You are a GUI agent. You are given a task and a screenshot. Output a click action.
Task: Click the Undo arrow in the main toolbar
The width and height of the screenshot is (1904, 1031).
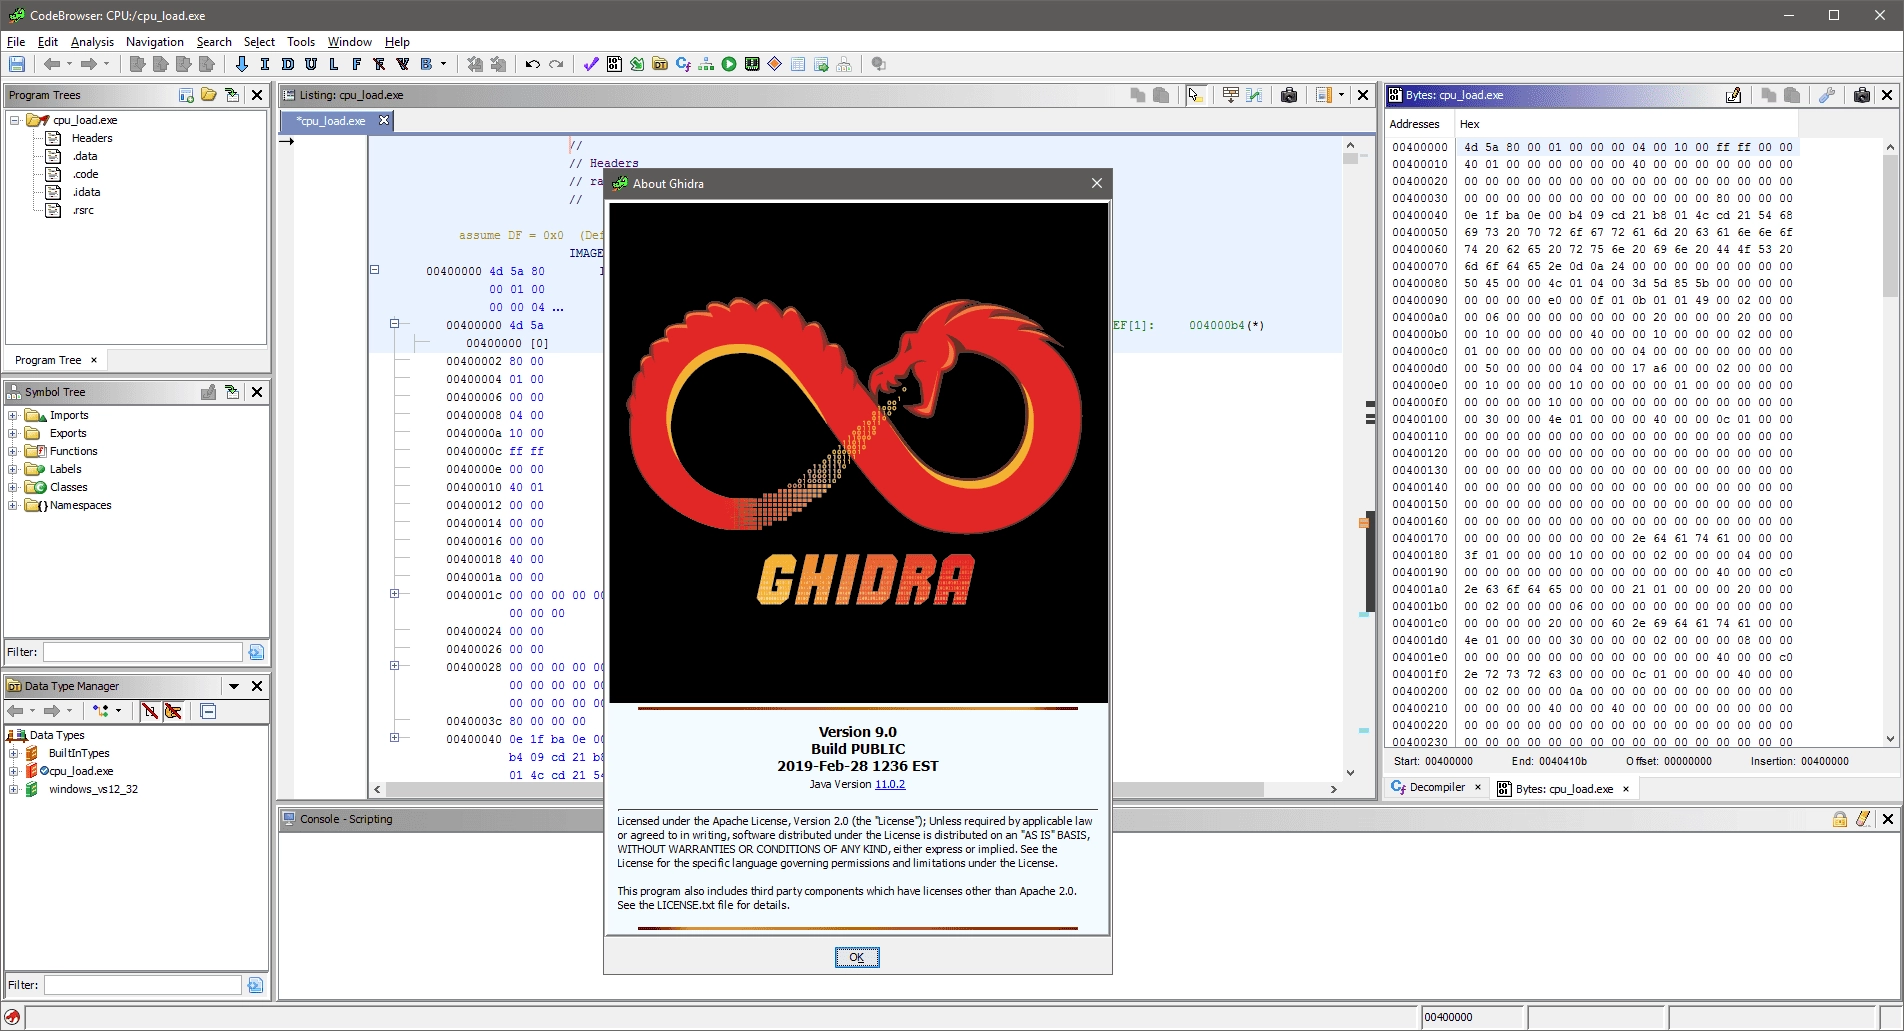tap(532, 64)
